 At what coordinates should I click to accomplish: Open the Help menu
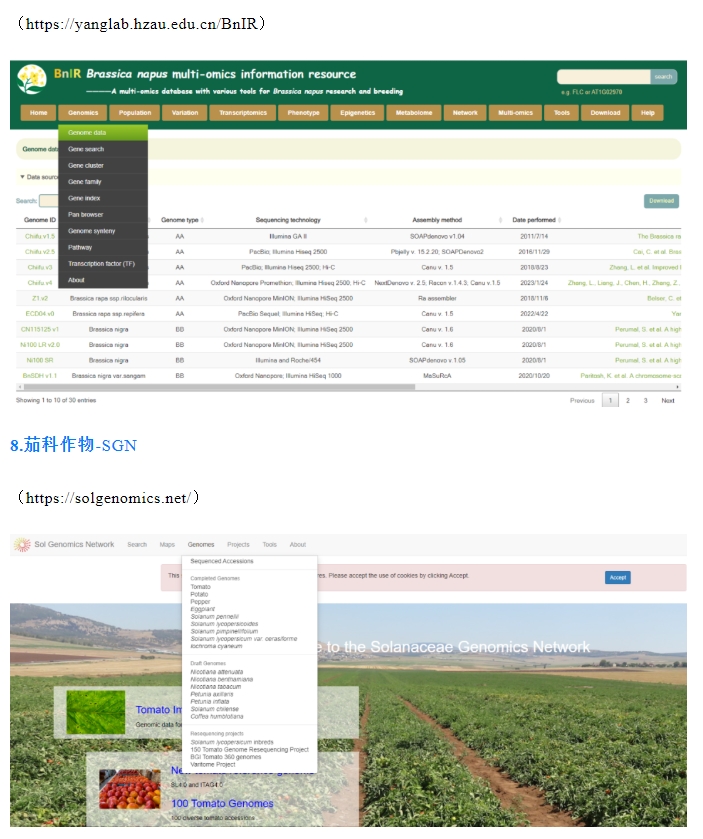click(648, 114)
